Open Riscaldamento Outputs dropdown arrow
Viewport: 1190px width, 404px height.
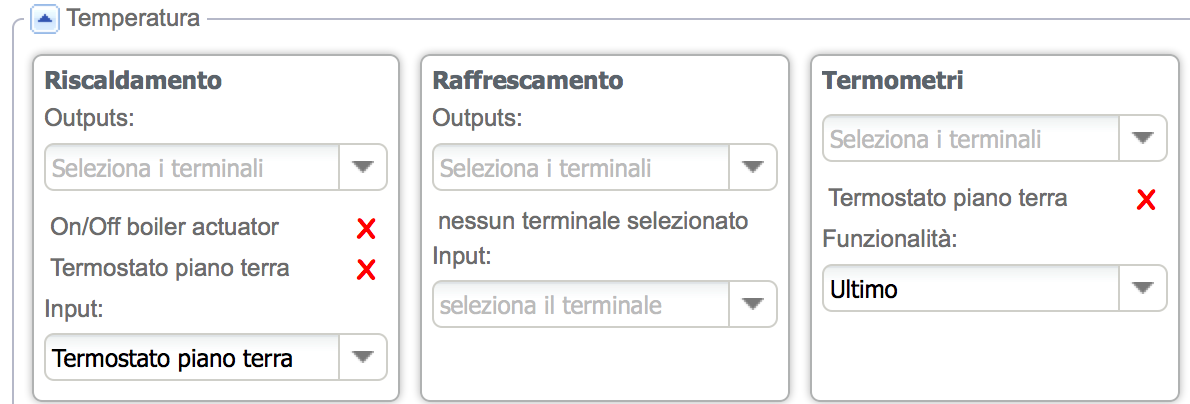[x=363, y=168]
